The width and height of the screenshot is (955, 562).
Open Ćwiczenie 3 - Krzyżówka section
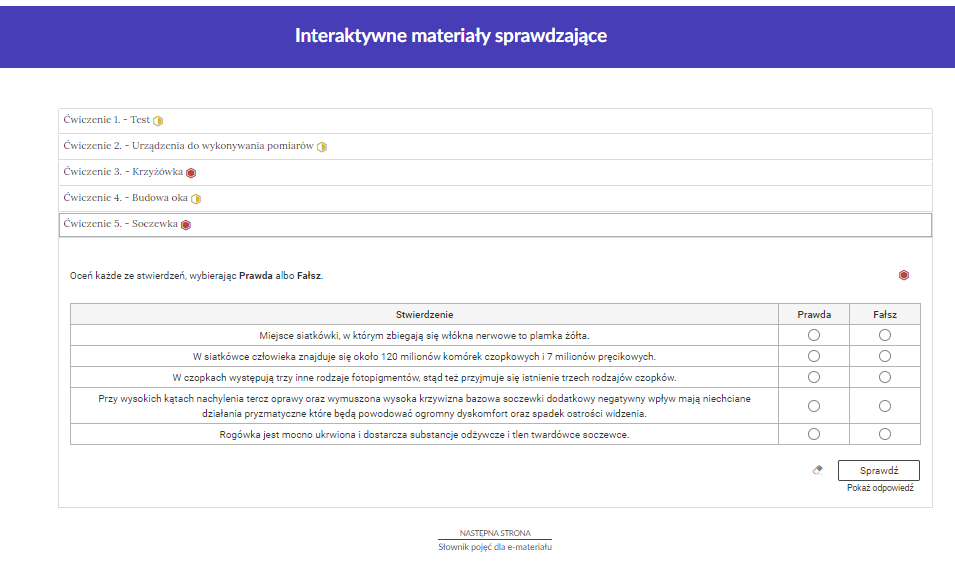click(x=122, y=172)
